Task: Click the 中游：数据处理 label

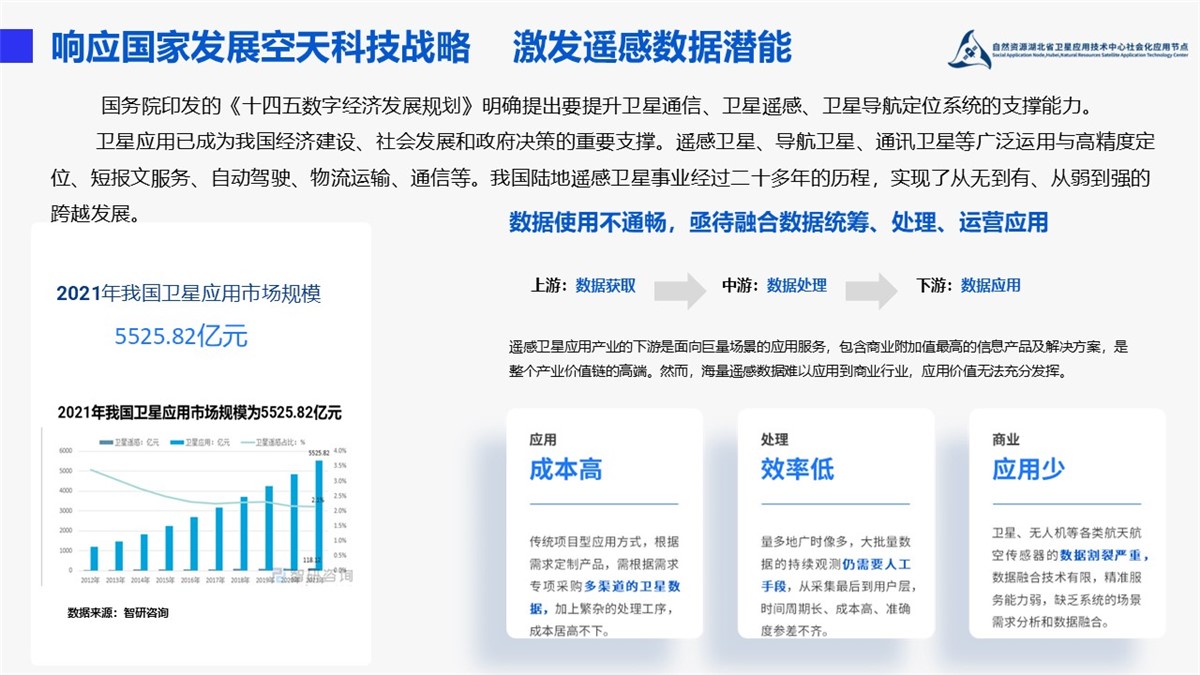Action: point(775,285)
